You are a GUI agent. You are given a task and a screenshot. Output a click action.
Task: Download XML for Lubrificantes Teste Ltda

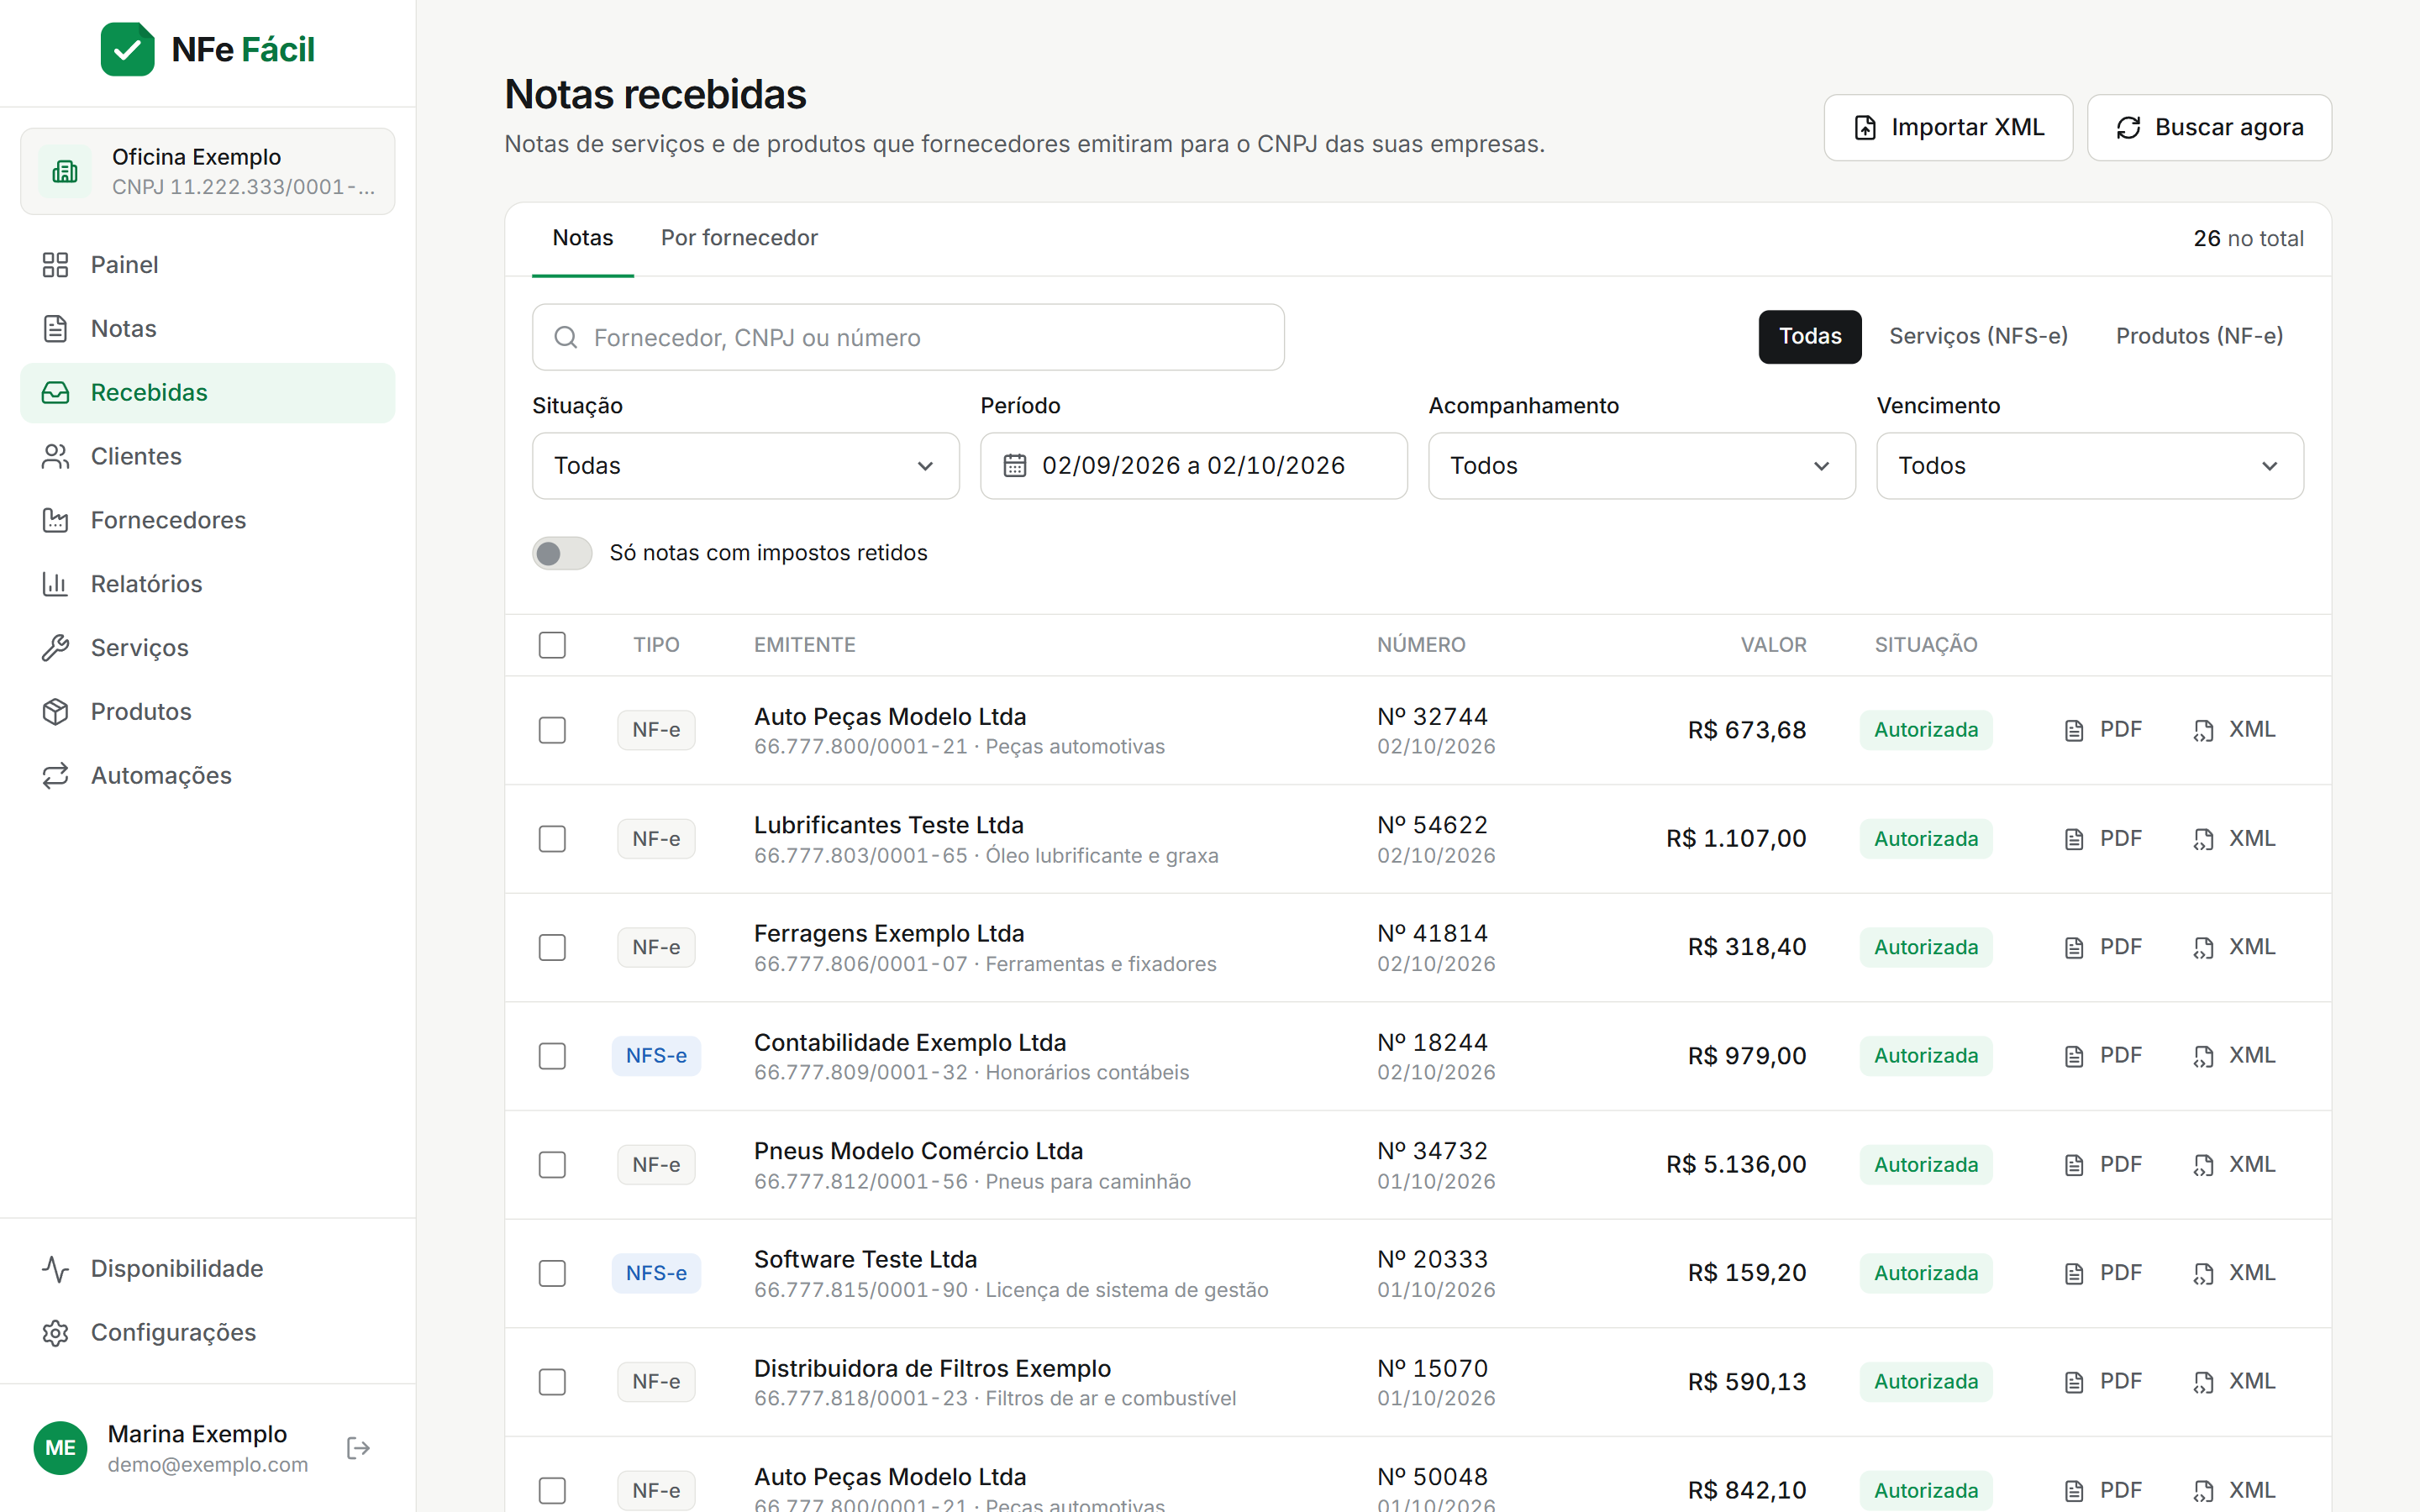pyautogui.click(x=2234, y=839)
